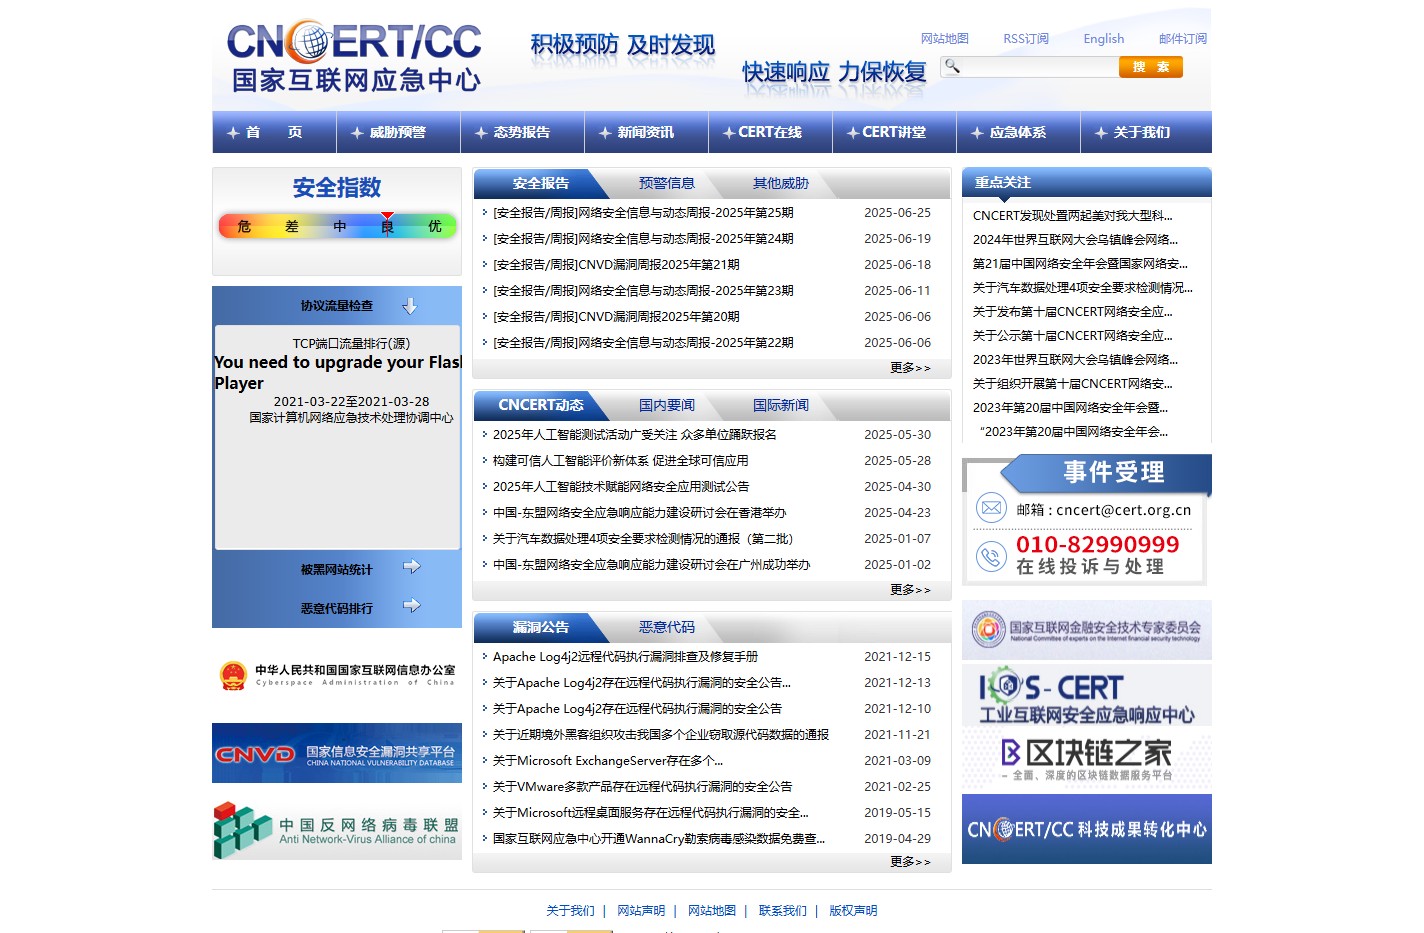Click footer link 网站声明
Viewport: 1424px width, 933px height.
pyautogui.click(x=641, y=911)
